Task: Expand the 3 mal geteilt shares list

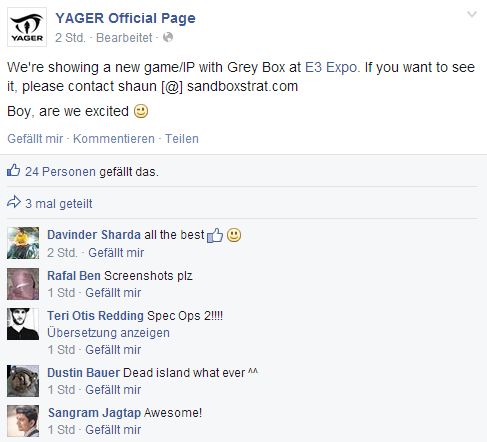Action: 59,204
